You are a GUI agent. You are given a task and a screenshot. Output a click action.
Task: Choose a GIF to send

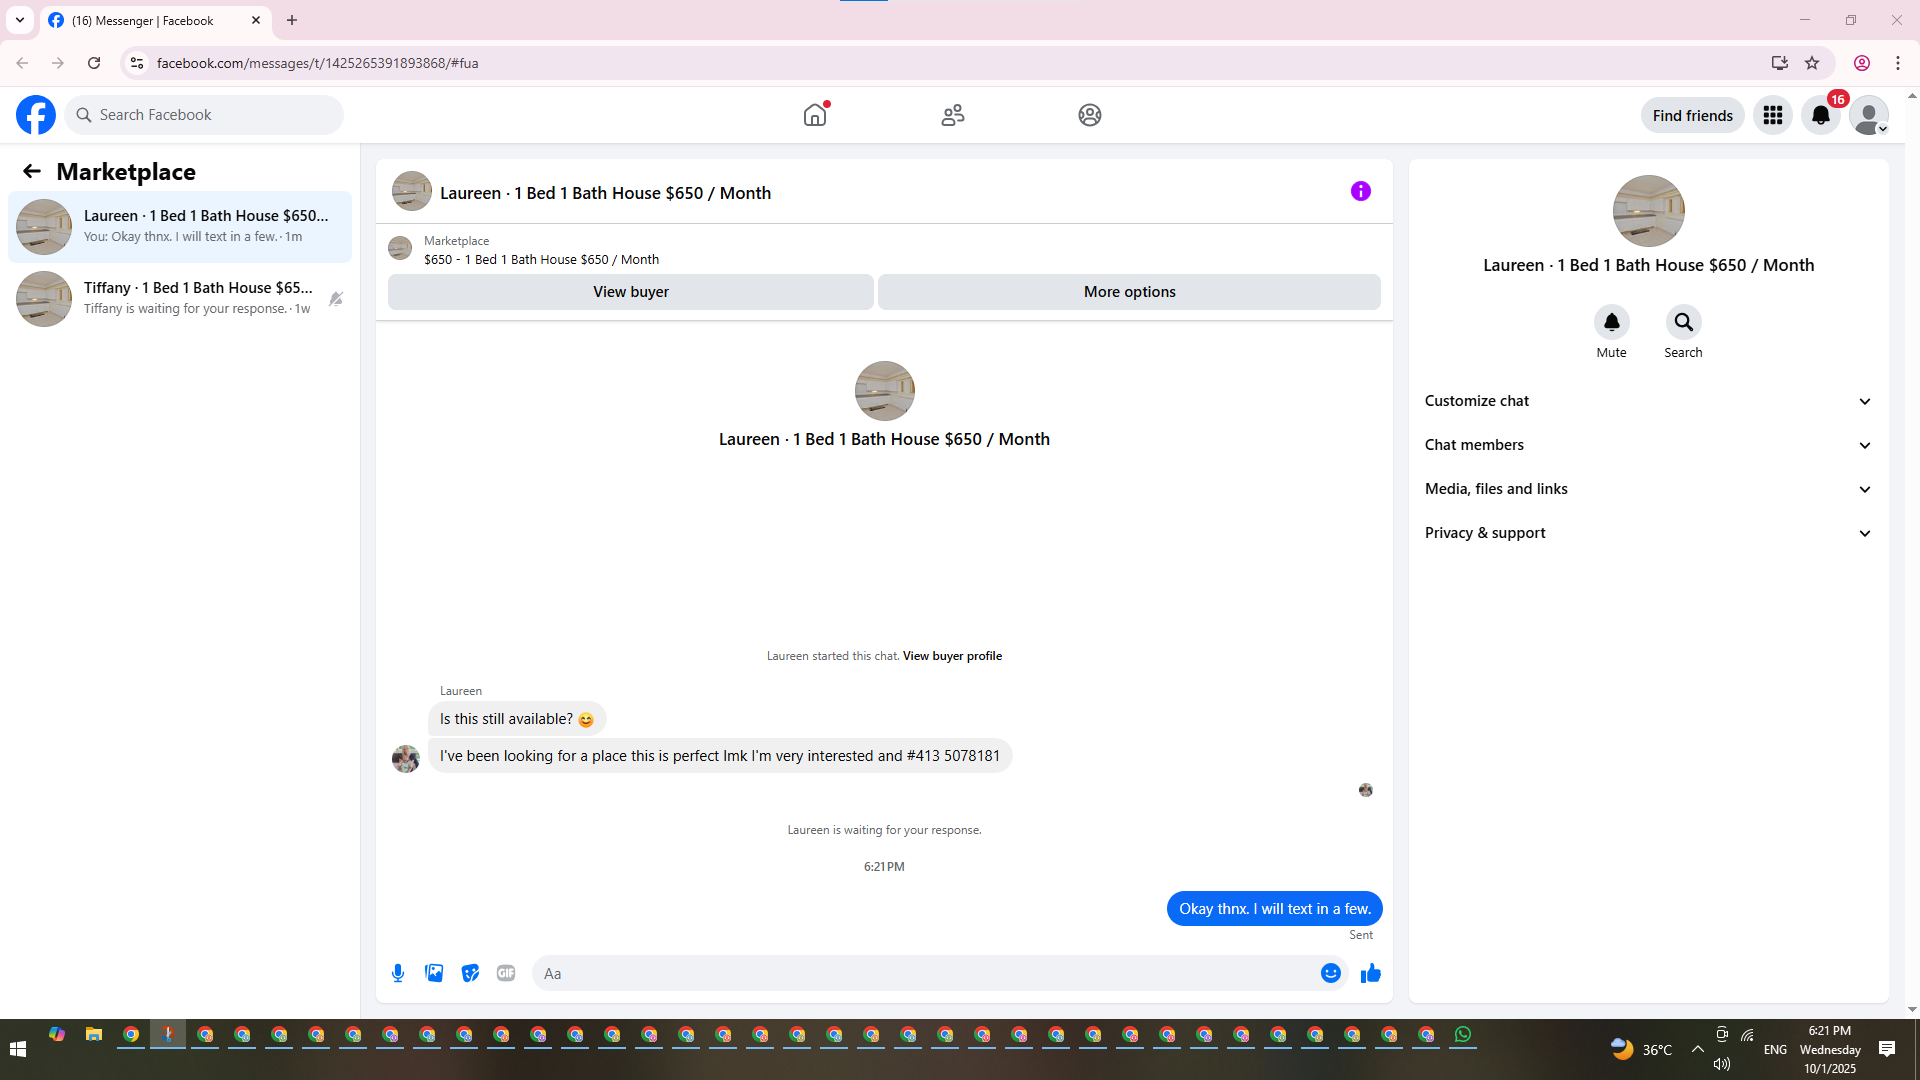(506, 973)
